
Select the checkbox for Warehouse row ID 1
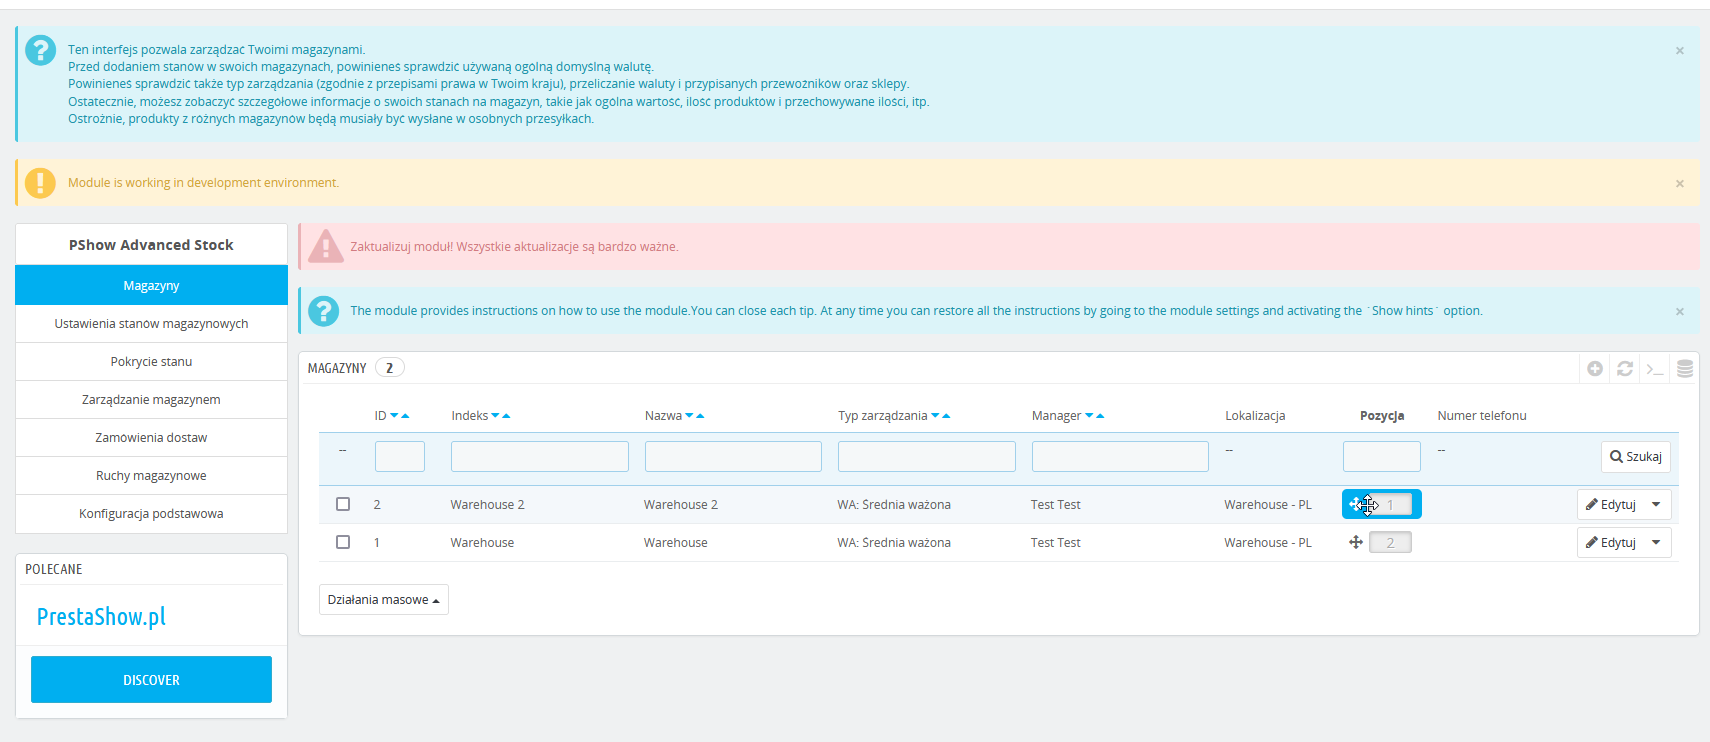343,542
